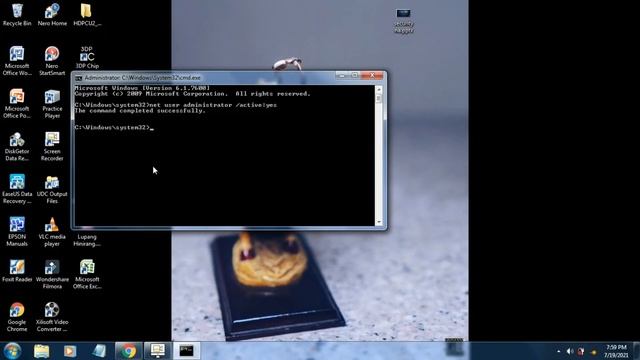The image size is (640, 360).
Task: Open cmd window system menu icon
Action: tap(78, 78)
